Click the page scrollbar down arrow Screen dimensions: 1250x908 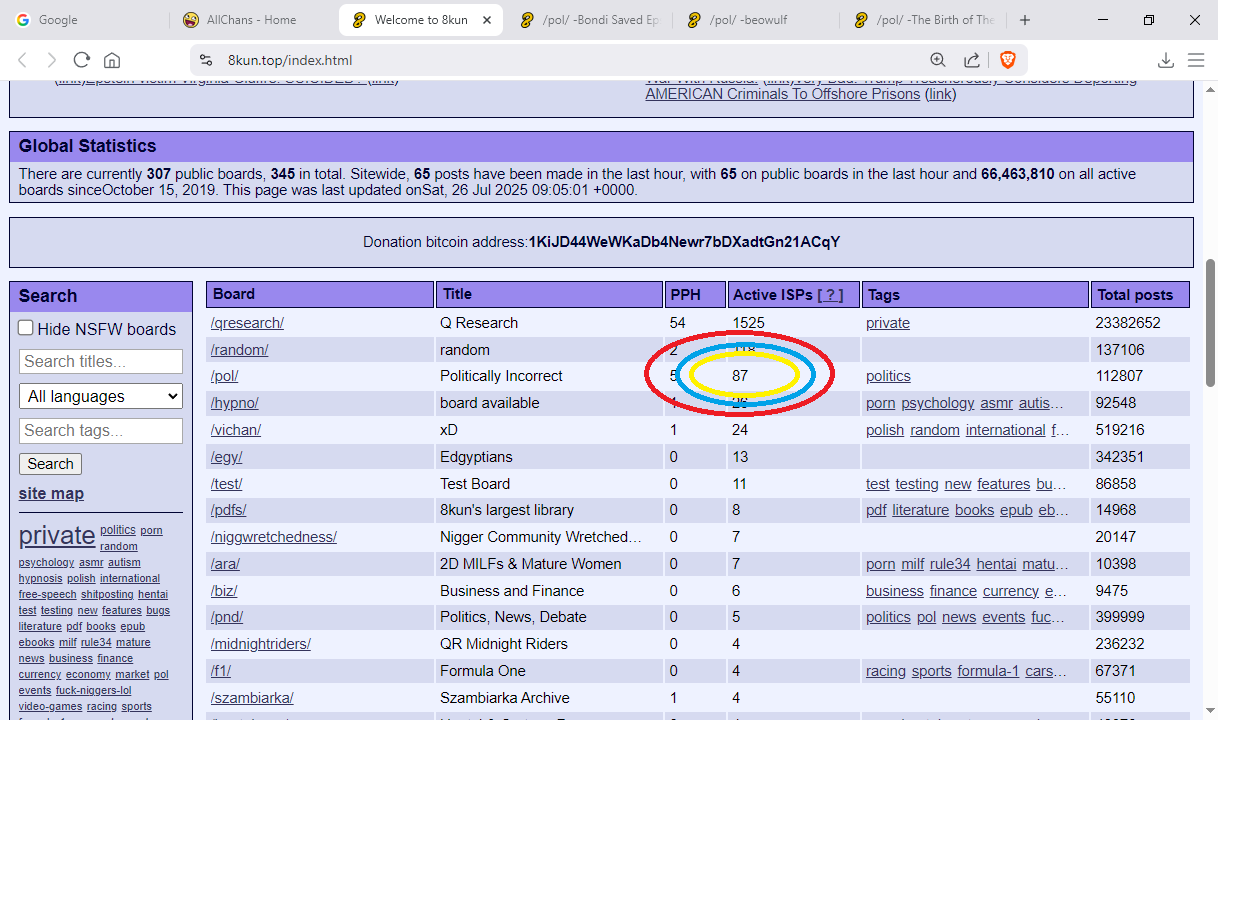pyautogui.click(x=1211, y=710)
